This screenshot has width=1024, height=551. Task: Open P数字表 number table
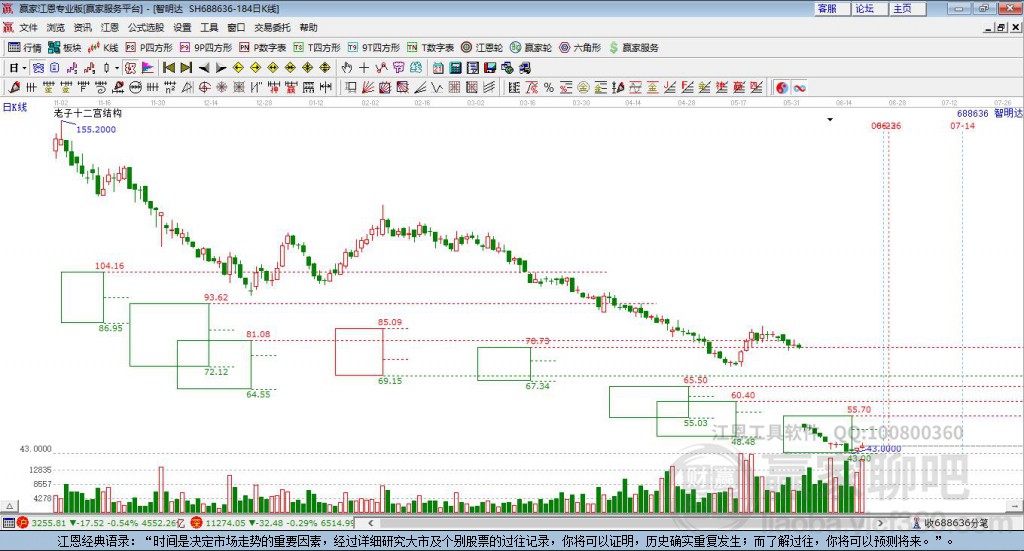point(263,48)
